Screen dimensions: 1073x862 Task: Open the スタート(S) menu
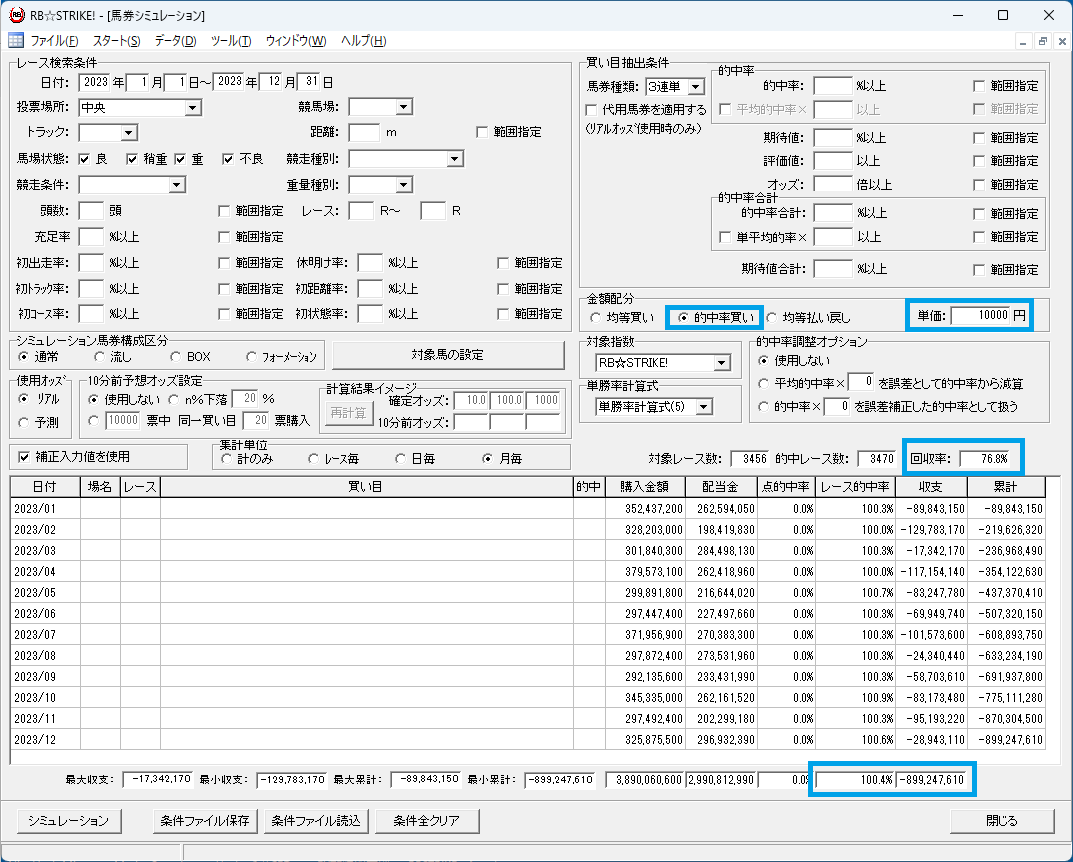pyautogui.click(x=116, y=41)
